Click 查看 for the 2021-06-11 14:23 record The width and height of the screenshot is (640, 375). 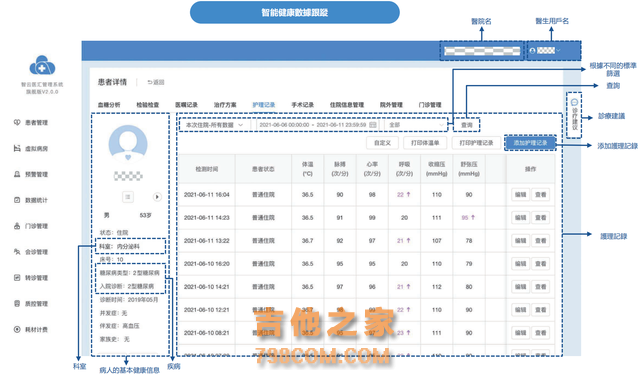pyautogui.click(x=541, y=217)
